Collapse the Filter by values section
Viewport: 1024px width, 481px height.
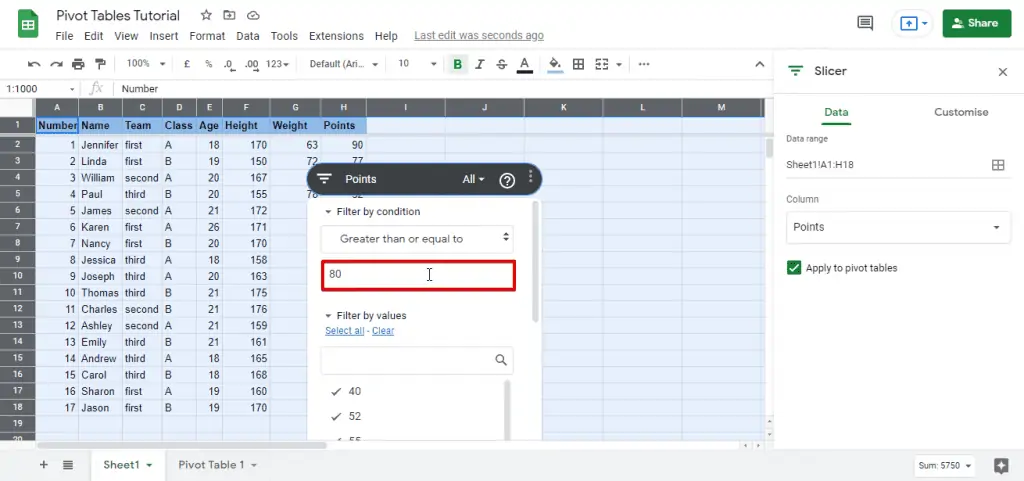[x=328, y=316]
